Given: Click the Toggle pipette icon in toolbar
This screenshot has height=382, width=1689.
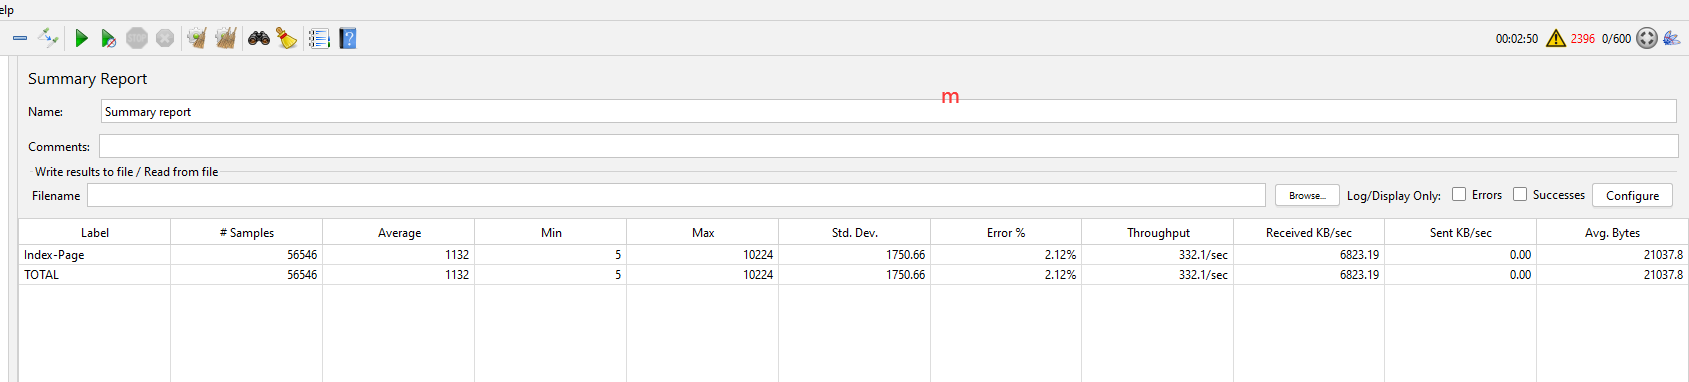Looking at the screenshot, I should coord(48,38).
